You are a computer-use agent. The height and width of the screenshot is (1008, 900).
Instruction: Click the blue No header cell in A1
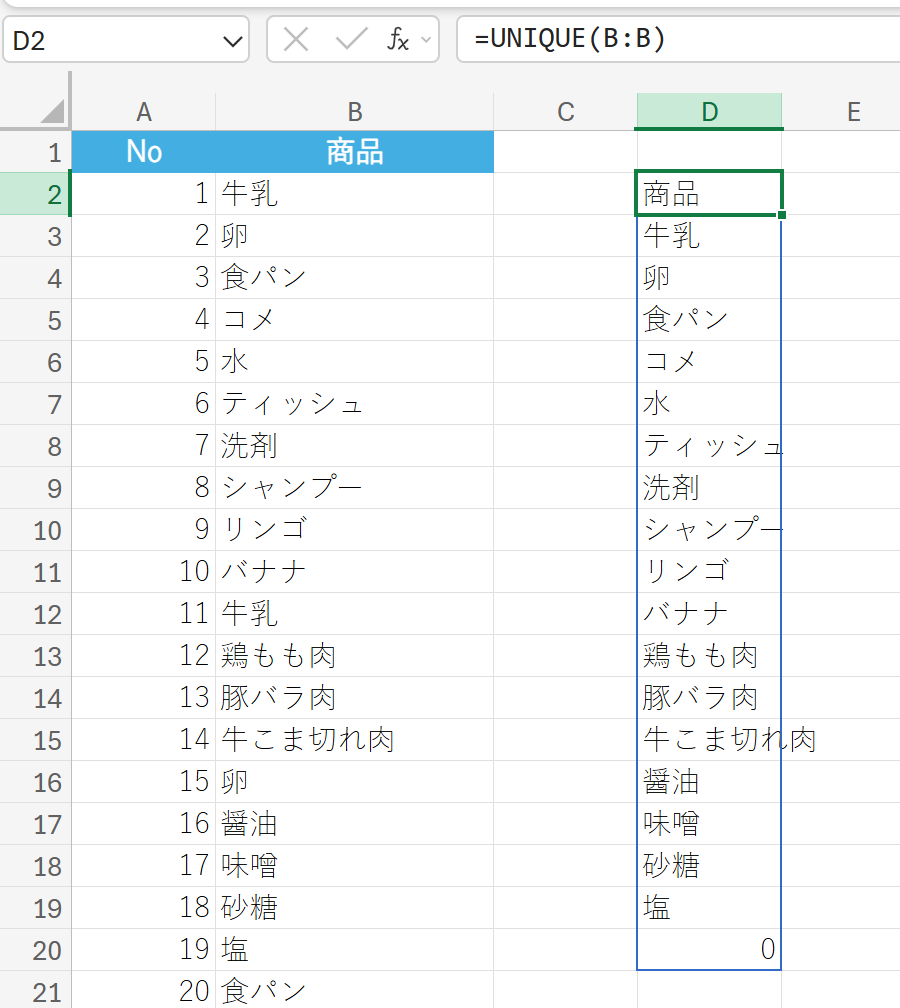pos(144,152)
